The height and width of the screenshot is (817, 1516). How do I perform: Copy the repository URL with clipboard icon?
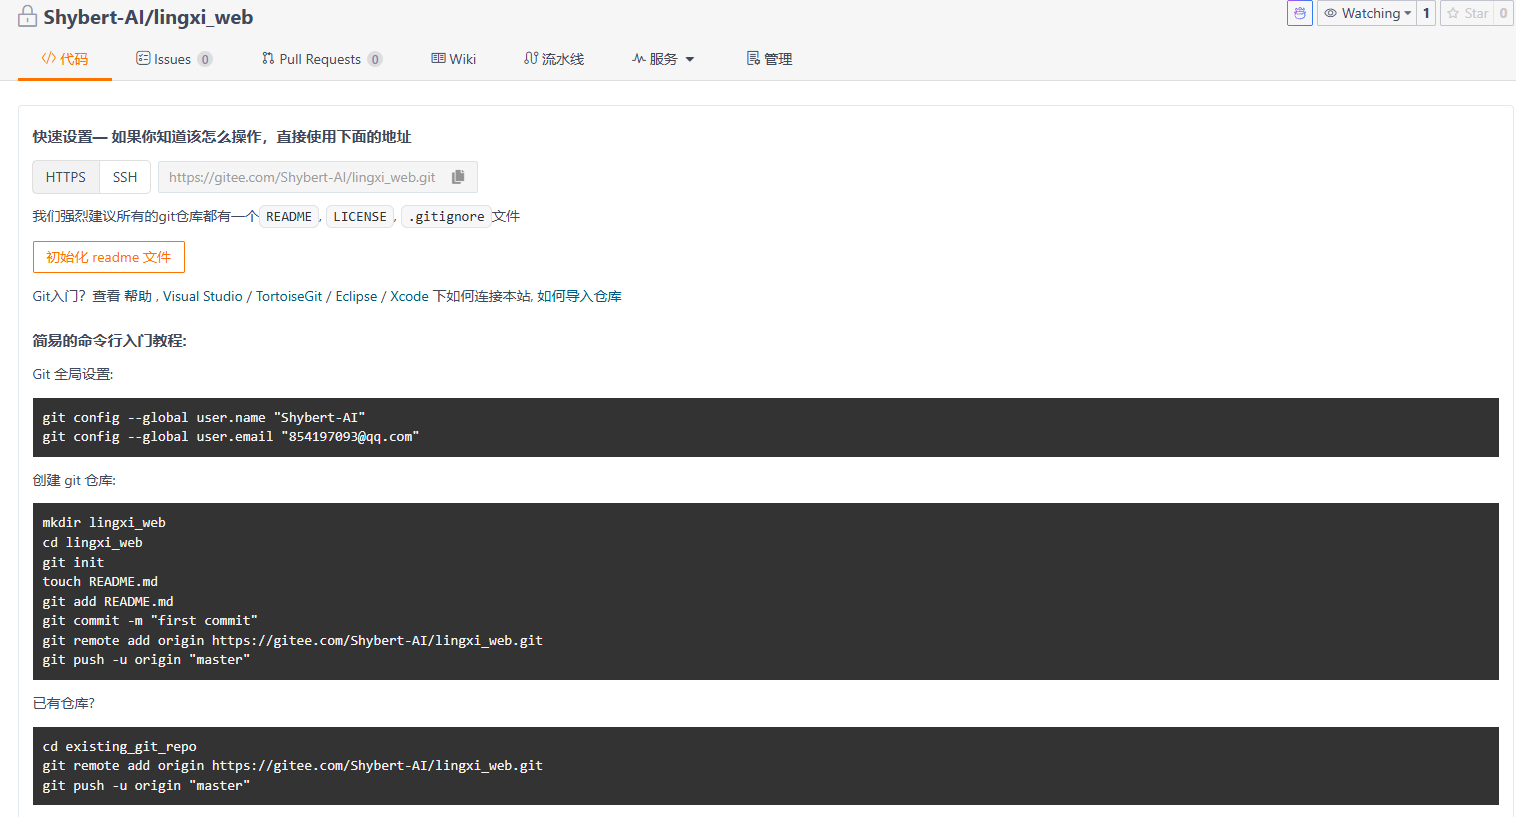[x=458, y=177]
